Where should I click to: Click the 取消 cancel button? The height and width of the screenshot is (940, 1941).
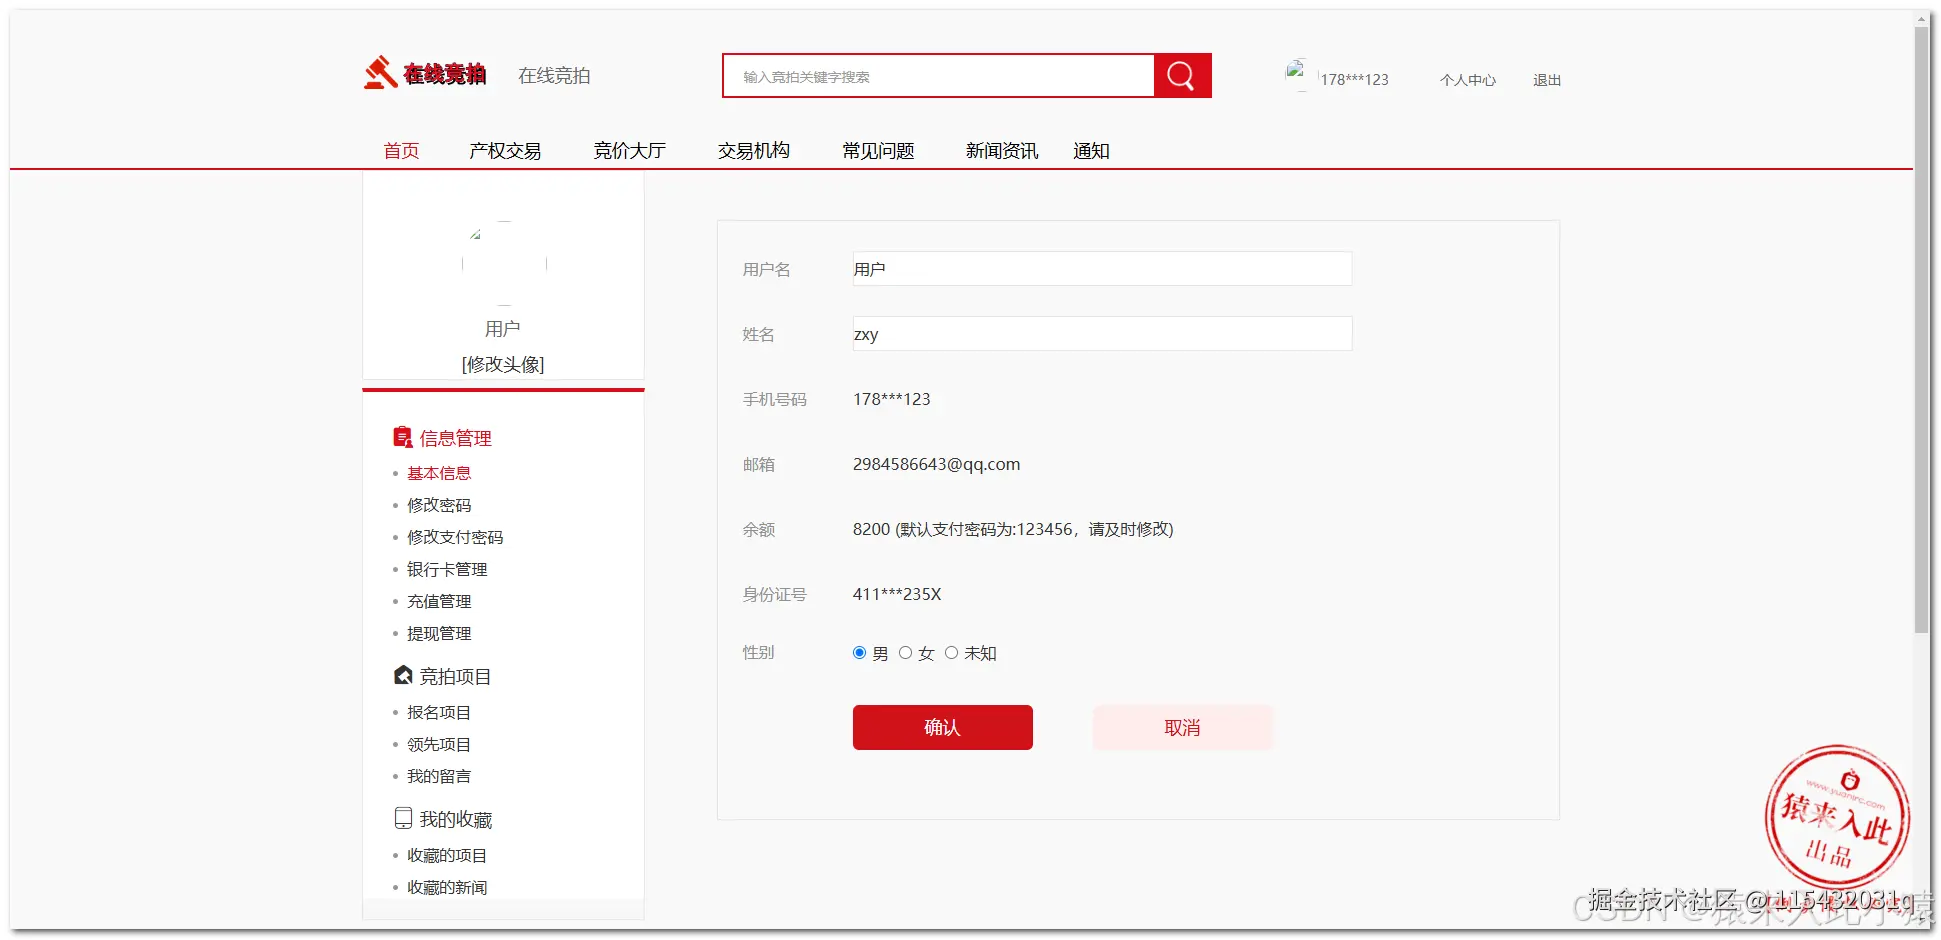point(1182,727)
